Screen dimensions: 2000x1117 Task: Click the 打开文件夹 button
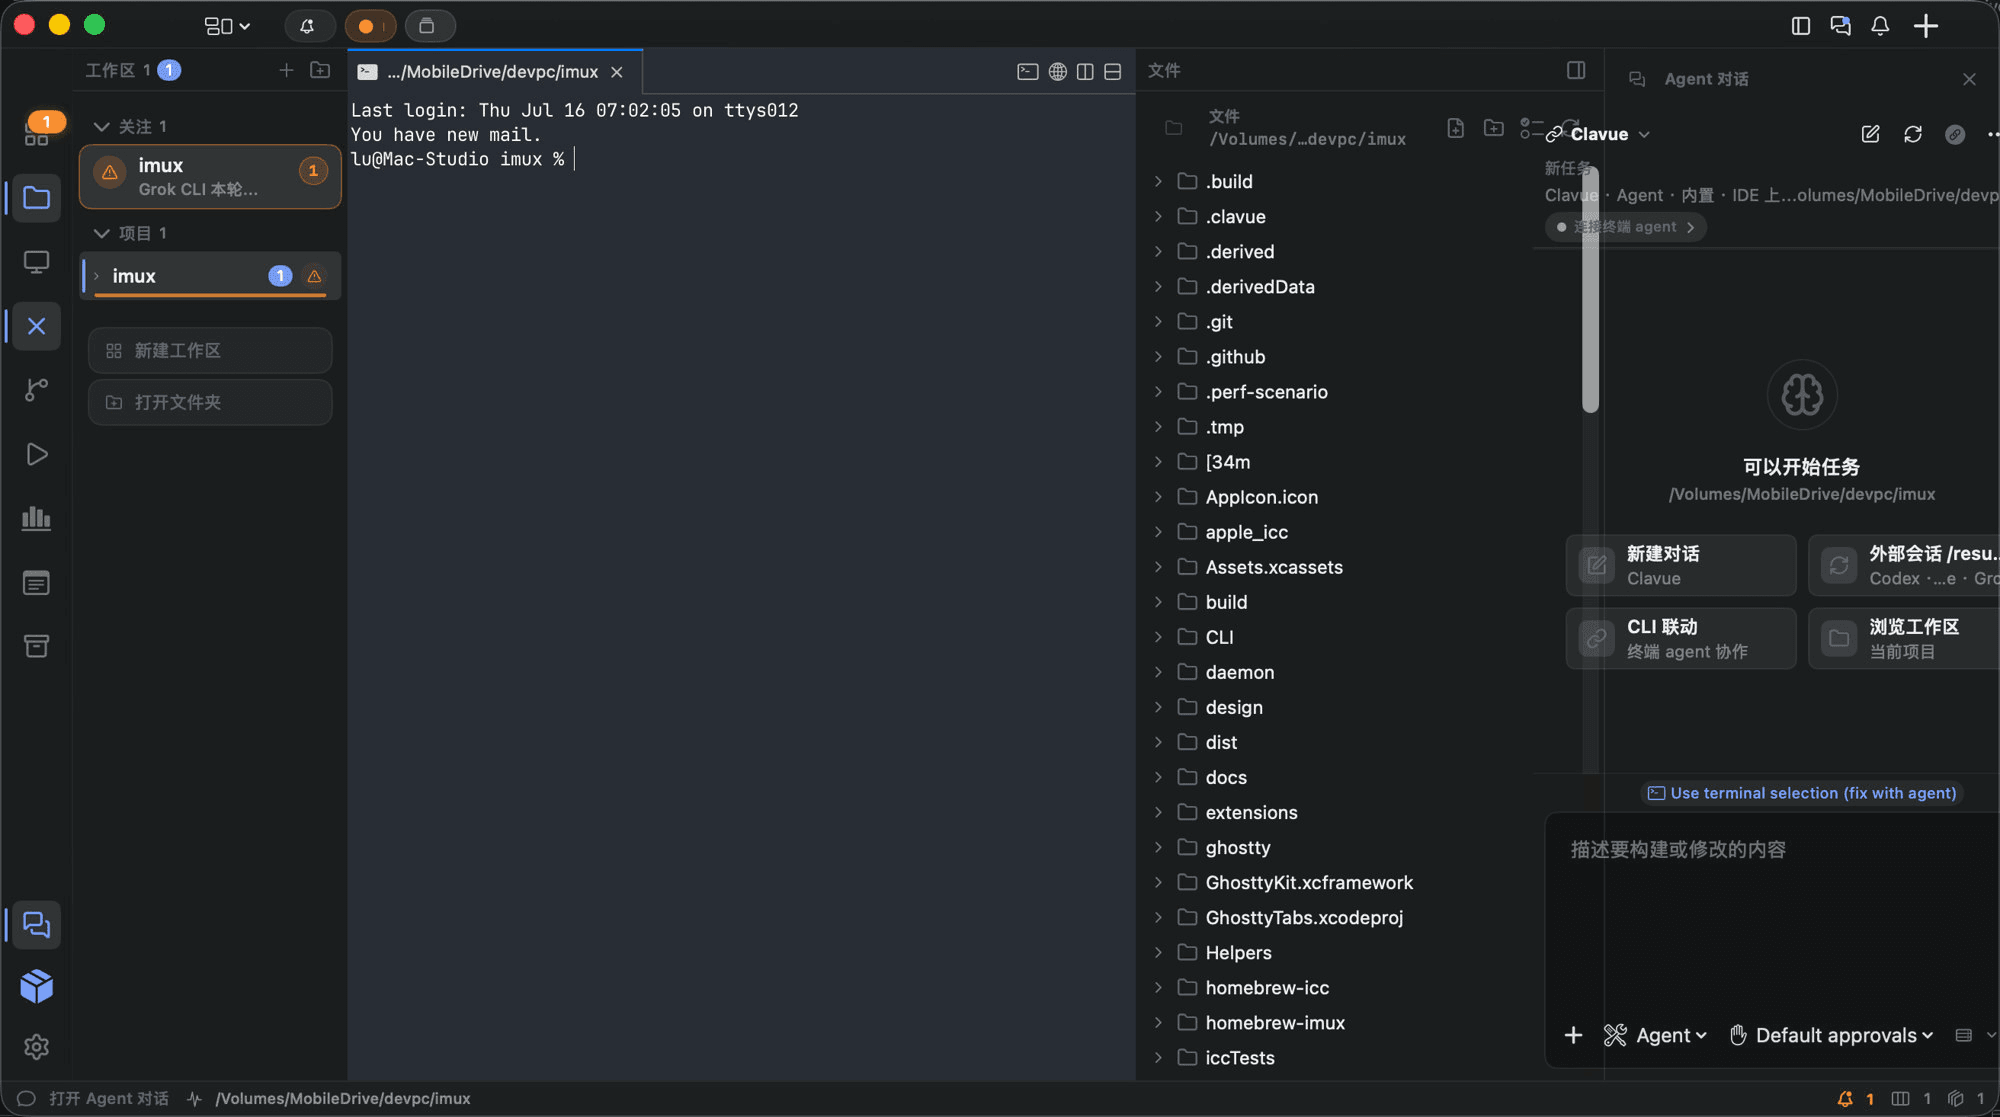click(210, 402)
